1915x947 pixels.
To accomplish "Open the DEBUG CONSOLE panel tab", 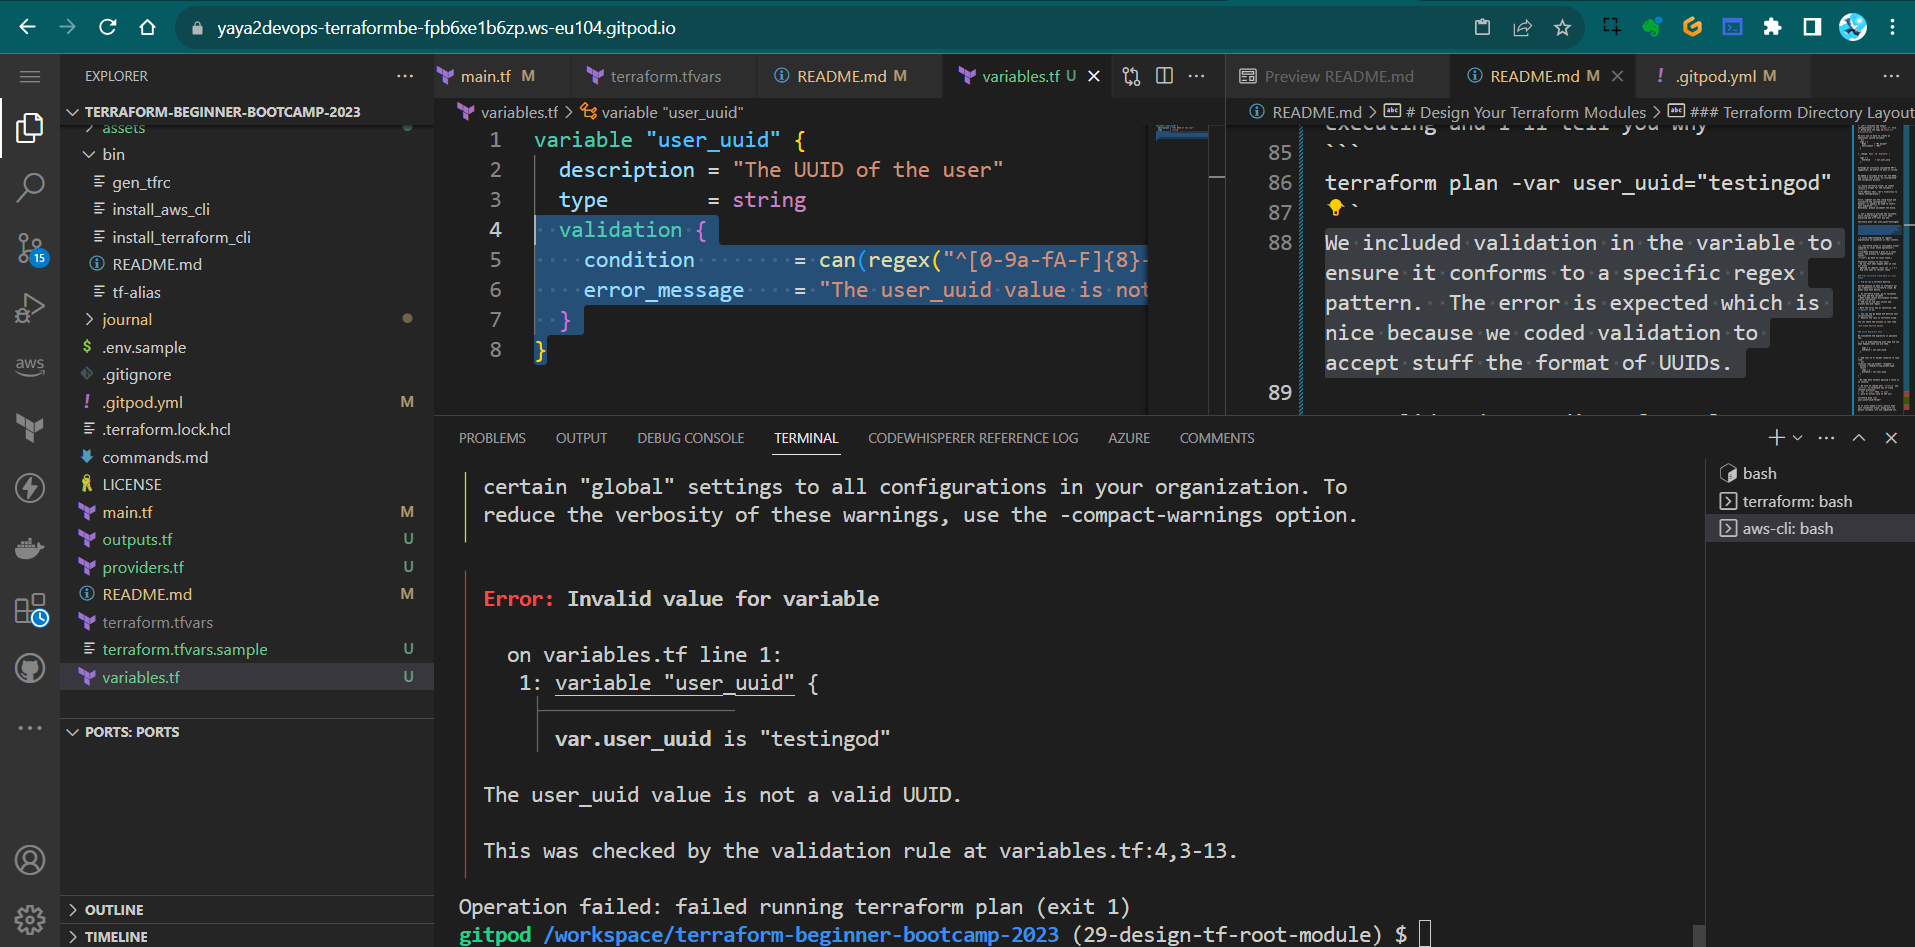I will [691, 438].
